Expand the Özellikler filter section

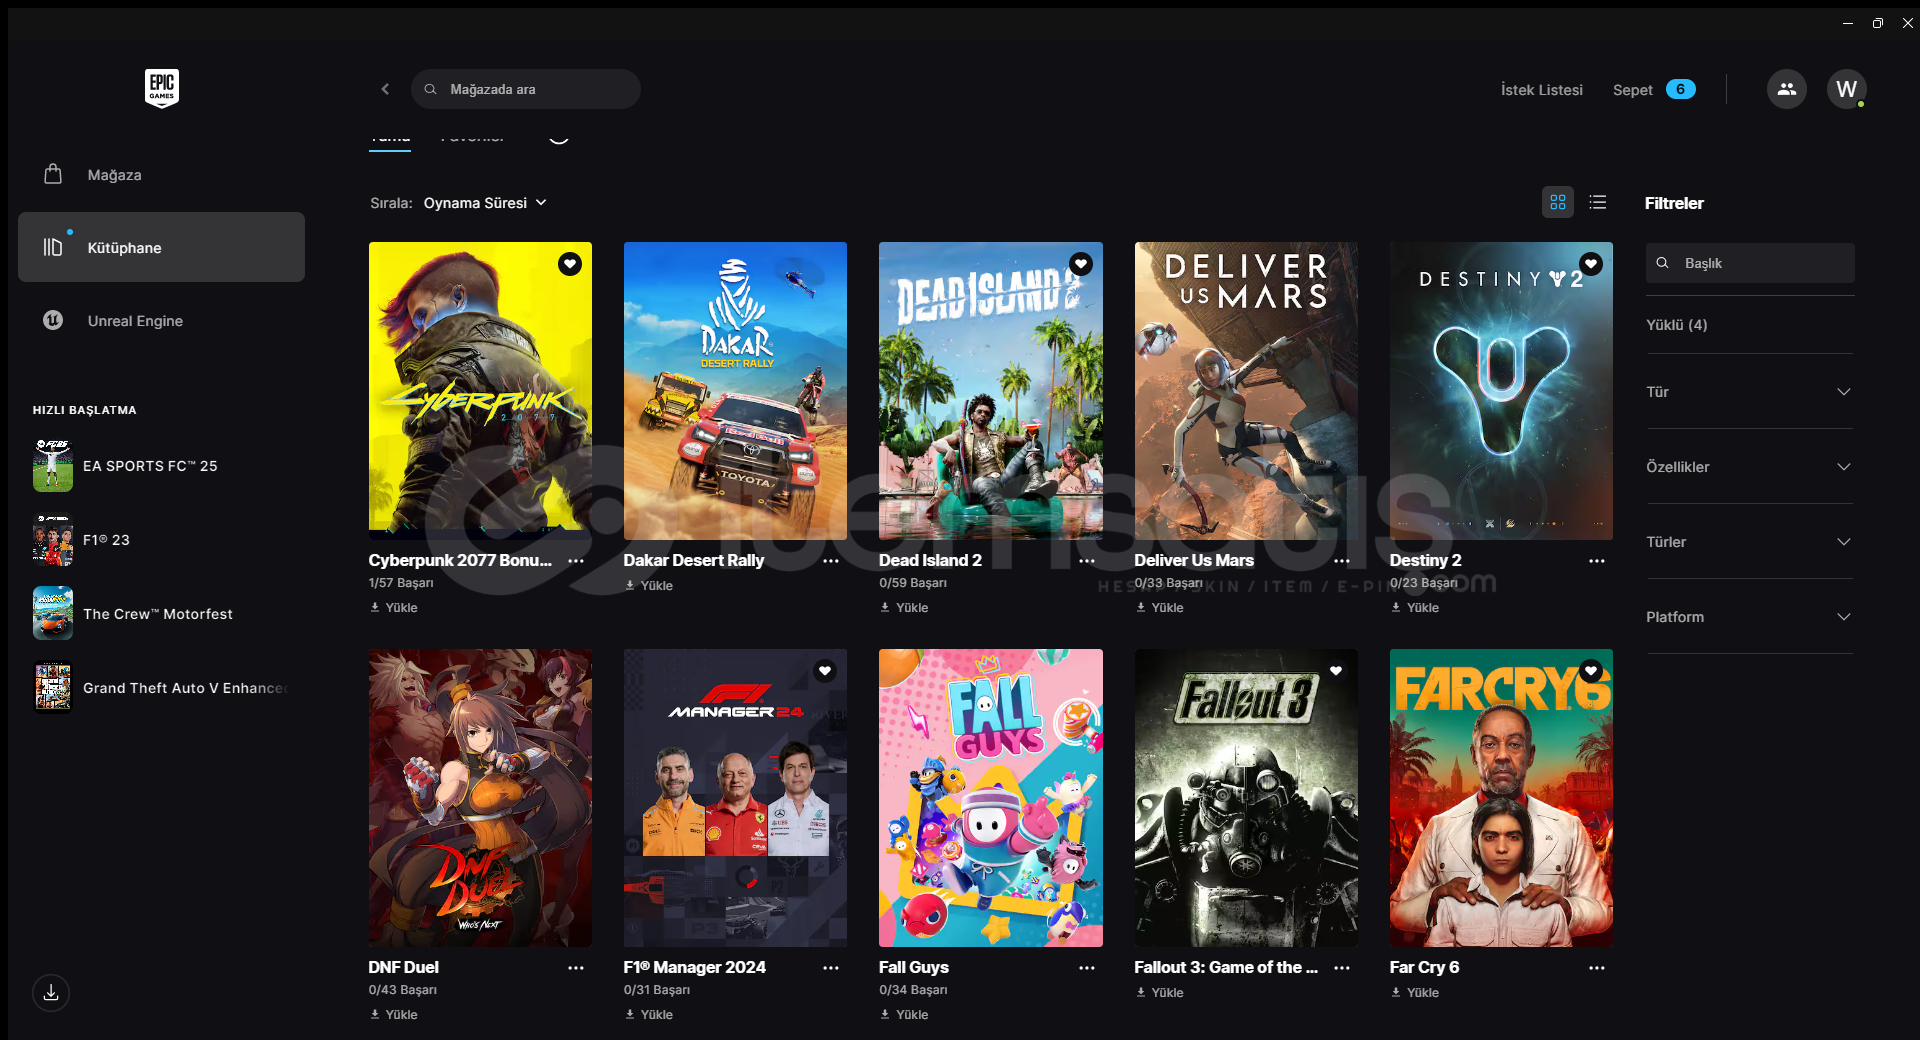click(1749, 467)
